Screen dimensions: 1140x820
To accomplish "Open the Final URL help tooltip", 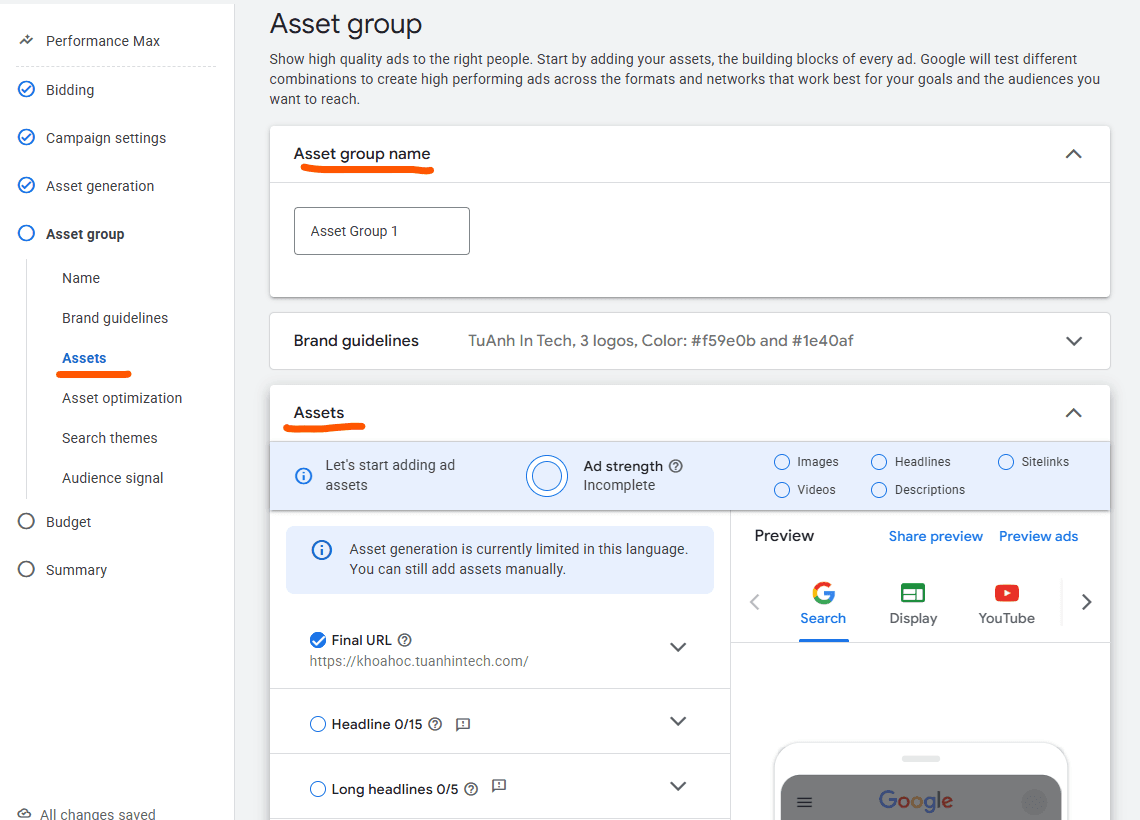I will point(403,640).
